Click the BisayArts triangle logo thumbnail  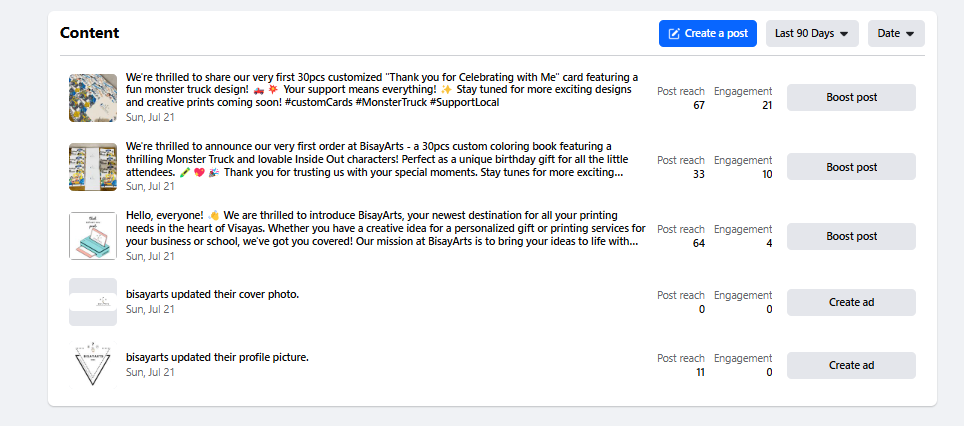point(93,365)
